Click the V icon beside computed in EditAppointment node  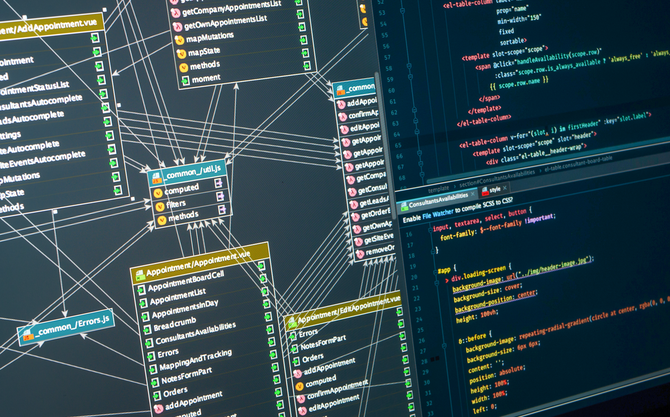point(299,387)
